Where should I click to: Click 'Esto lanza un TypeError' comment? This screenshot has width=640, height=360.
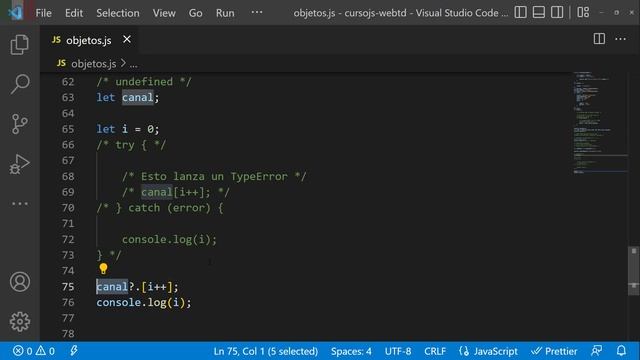coord(213,176)
